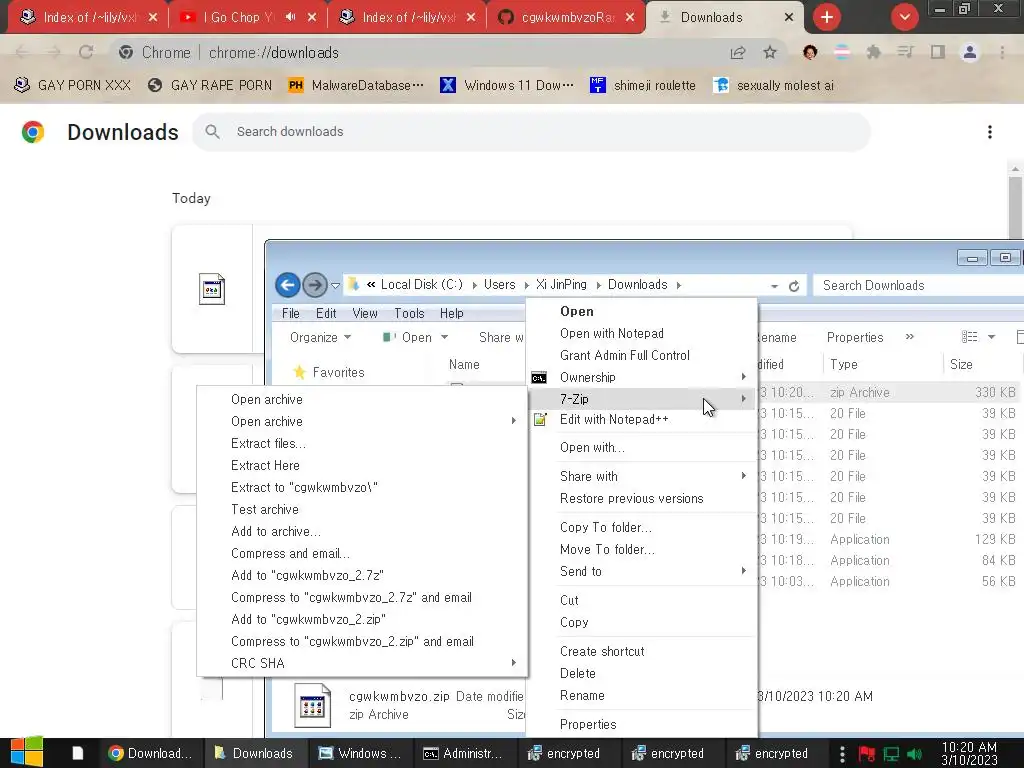Click the Users breadcrumb in the address bar

[x=500, y=285]
